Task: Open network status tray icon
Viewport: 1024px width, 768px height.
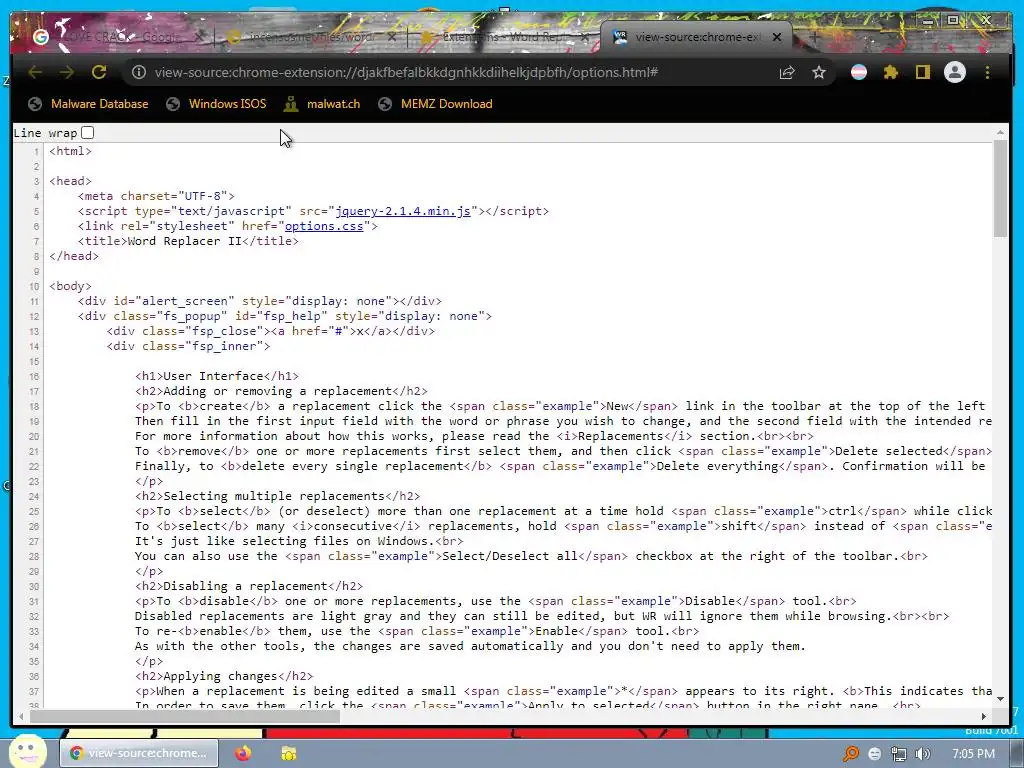Action: point(899,754)
